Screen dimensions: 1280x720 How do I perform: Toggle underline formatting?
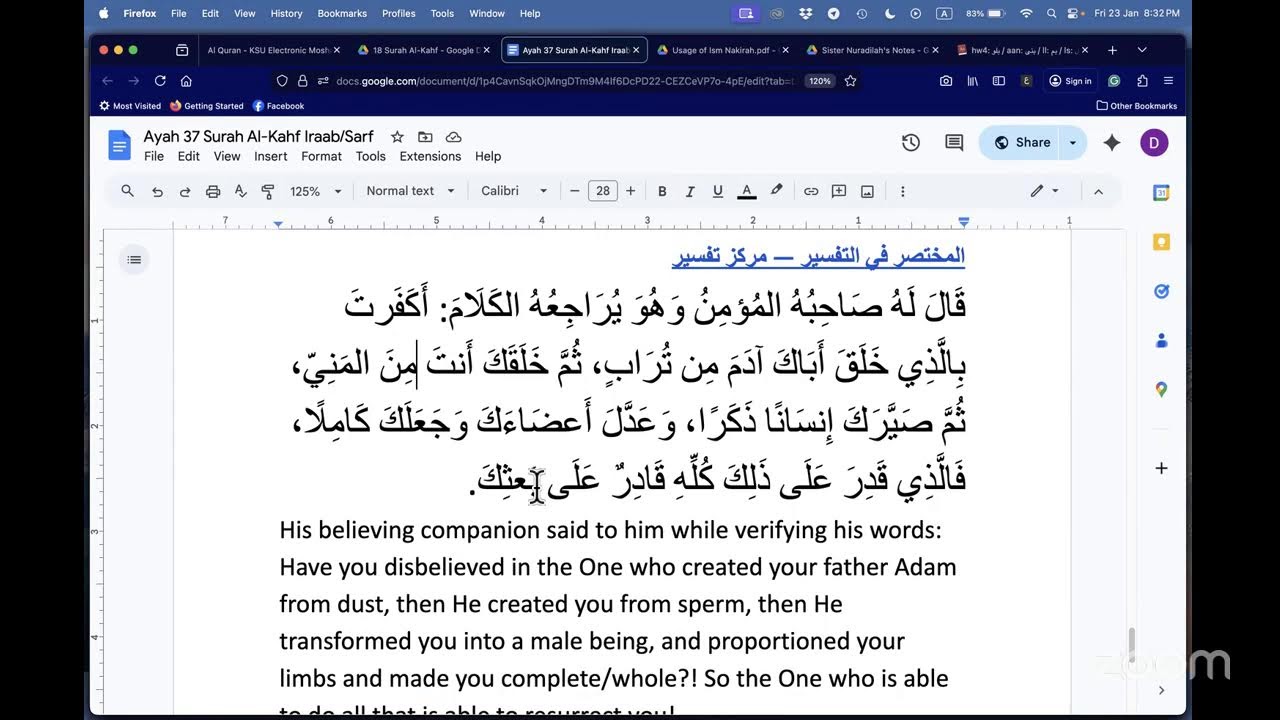click(718, 191)
